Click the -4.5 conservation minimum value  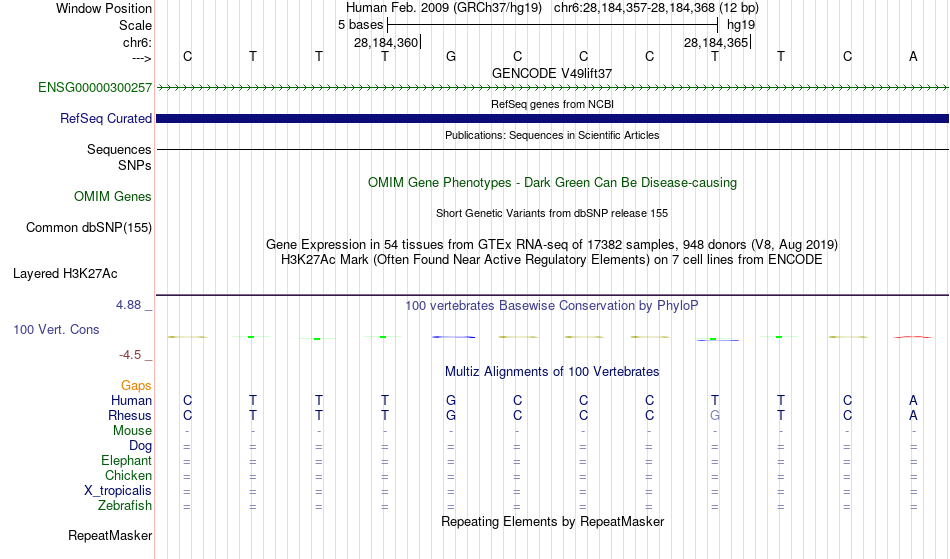tap(130, 355)
